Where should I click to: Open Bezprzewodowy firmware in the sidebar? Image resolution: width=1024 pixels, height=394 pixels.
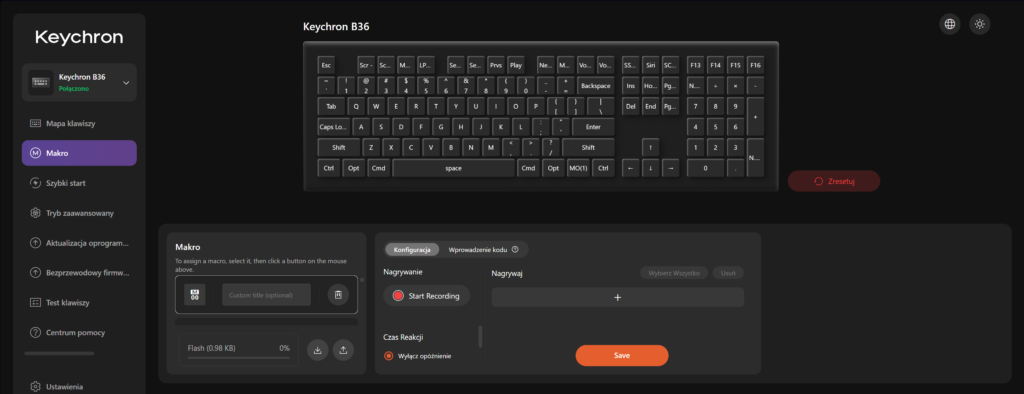coord(79,272)
